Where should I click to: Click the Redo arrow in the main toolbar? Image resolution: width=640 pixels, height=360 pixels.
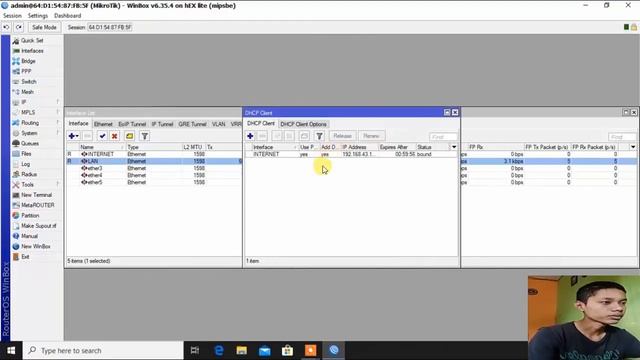point(19,27)
